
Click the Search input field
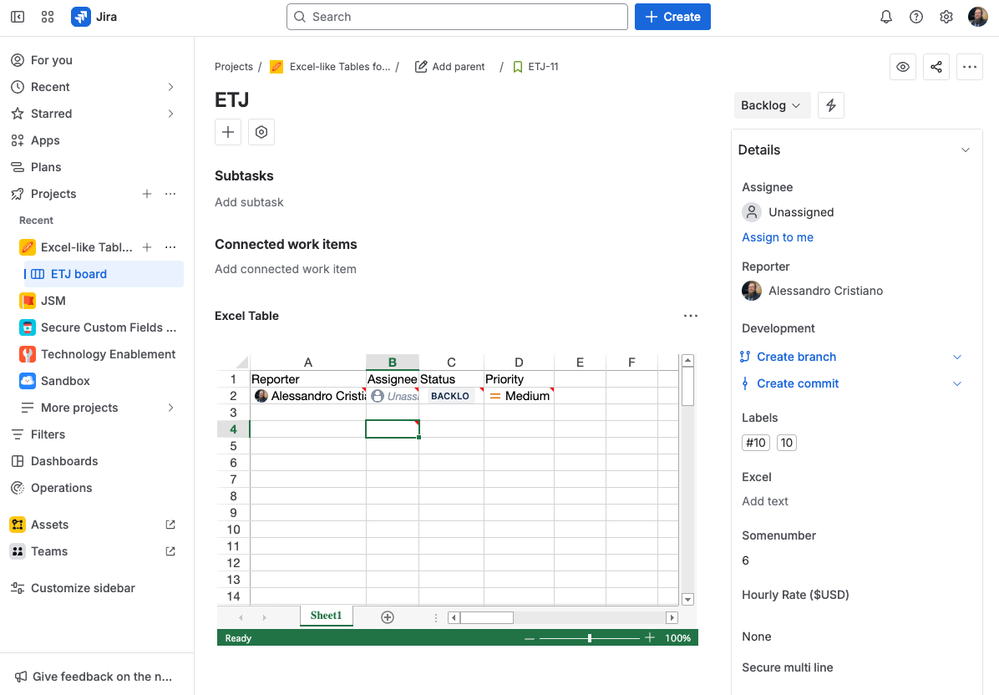pyautogui.click(x=457, y=17)
